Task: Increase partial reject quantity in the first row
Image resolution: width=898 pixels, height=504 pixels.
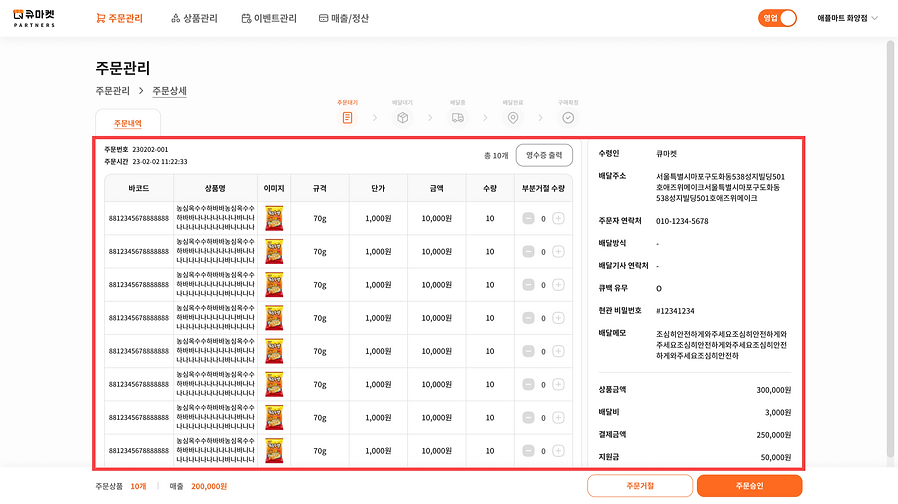Action: click(x=558, y=218)
